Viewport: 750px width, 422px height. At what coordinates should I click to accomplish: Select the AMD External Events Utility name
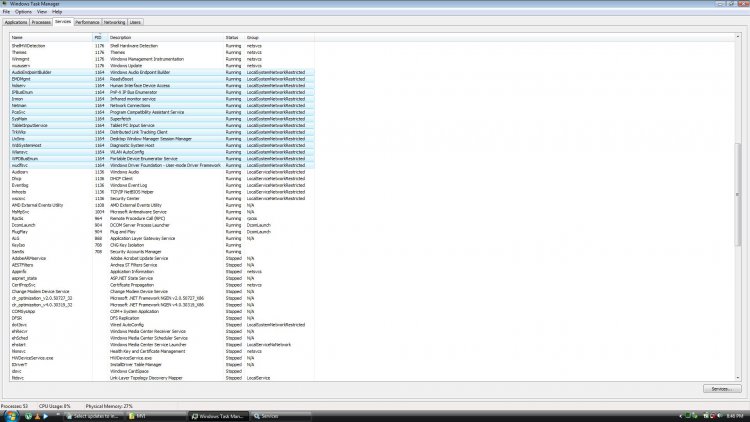pyautogui.click(x=37, y=205)
